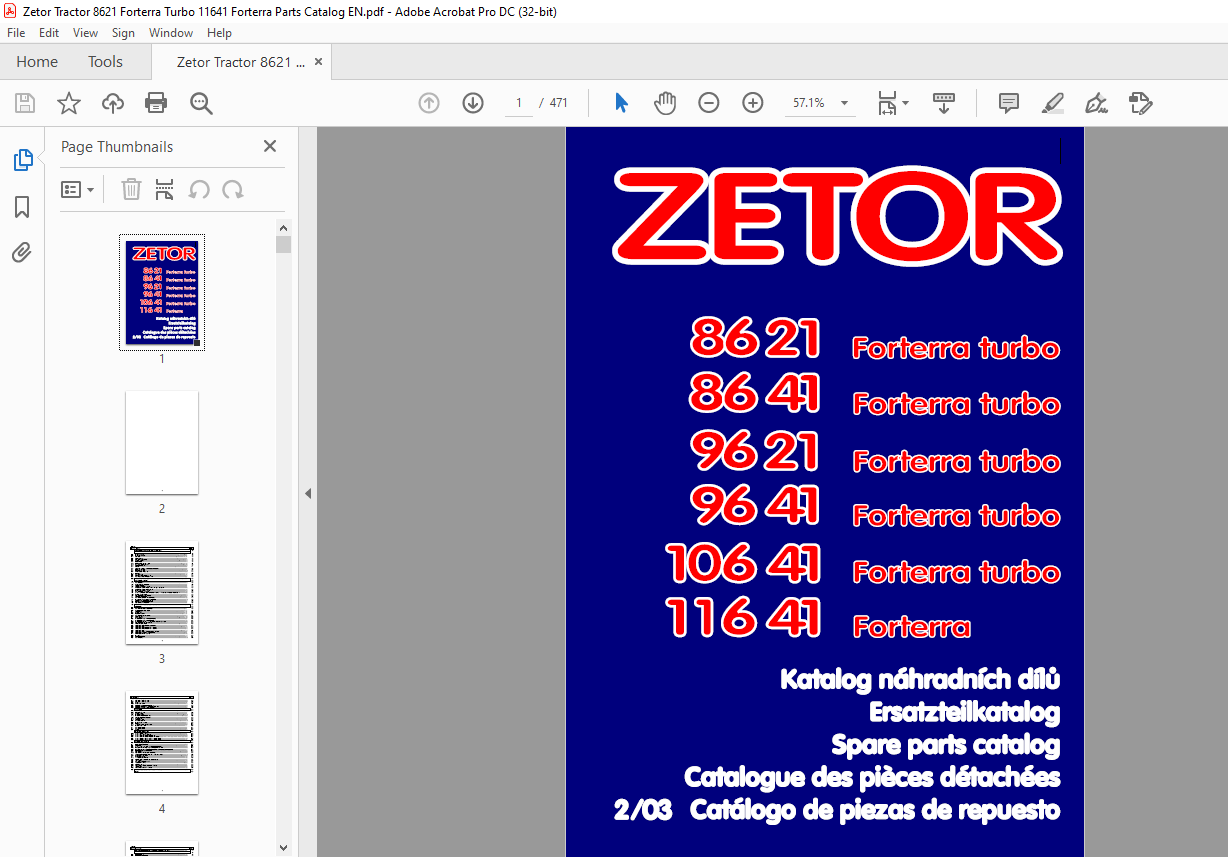1228x857 pixels.
Task: Click the '116 41' model number text
Action: click(743, 617)
